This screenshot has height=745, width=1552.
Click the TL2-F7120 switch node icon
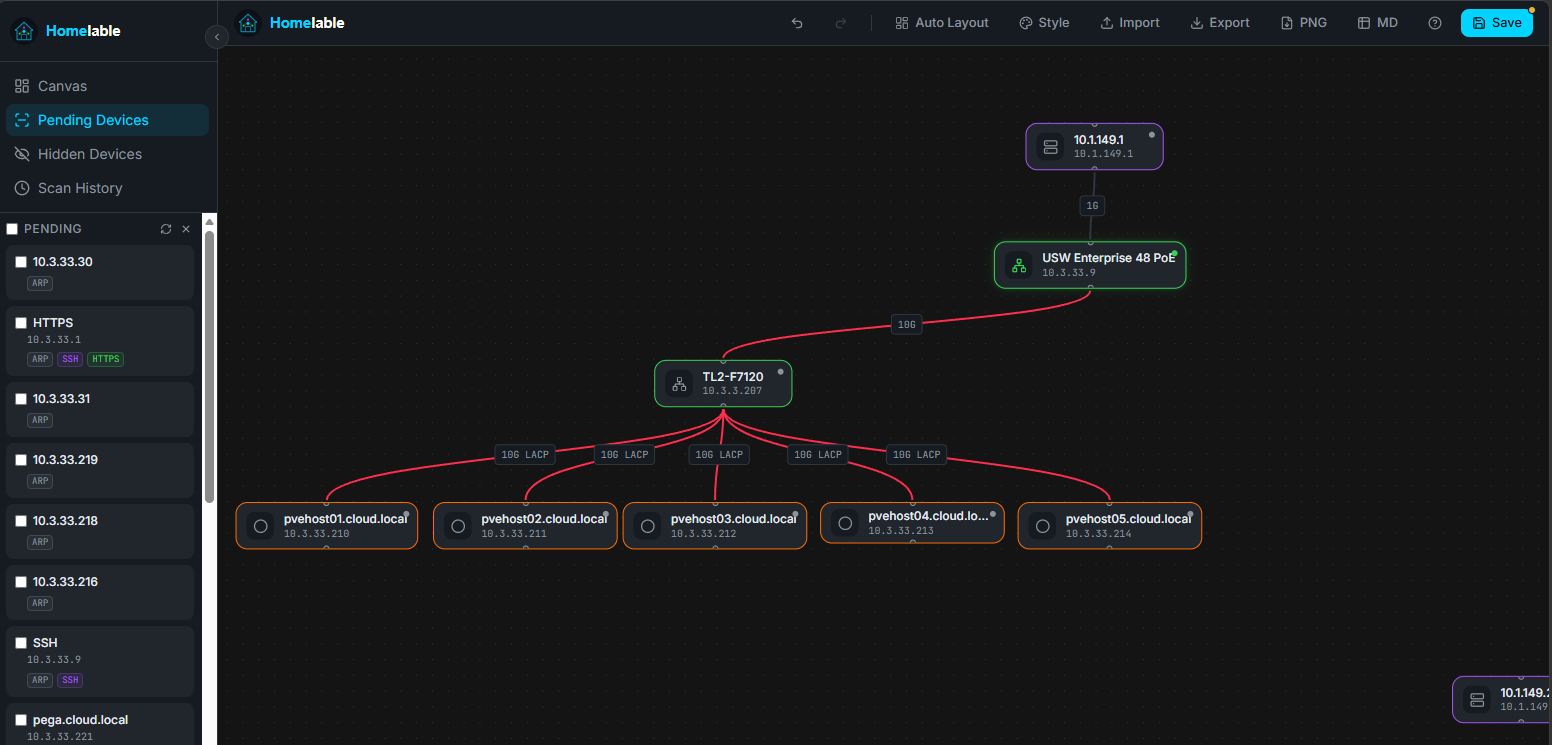click(x=679, y=384)
